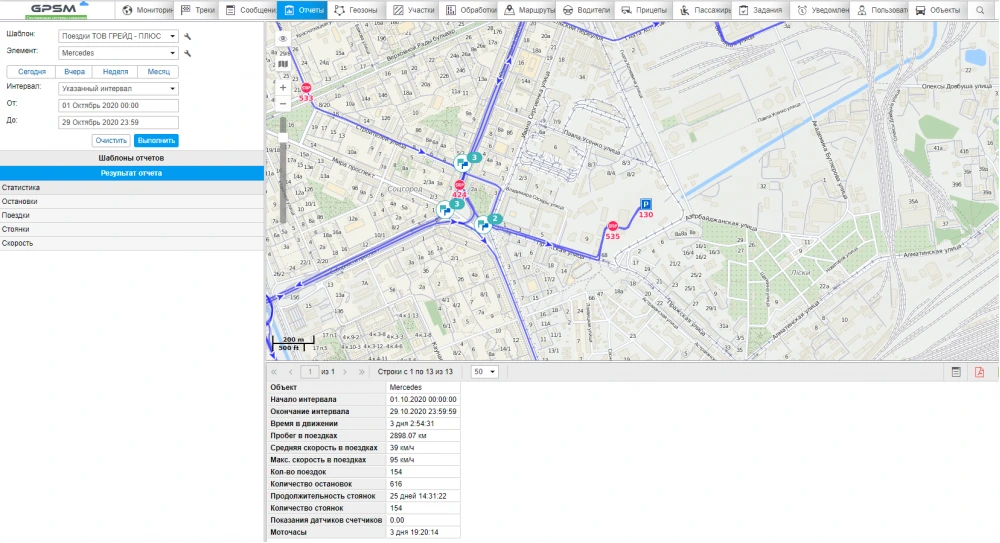
Task: Click the stop marker 533 on map
Action: coord(306,88)
